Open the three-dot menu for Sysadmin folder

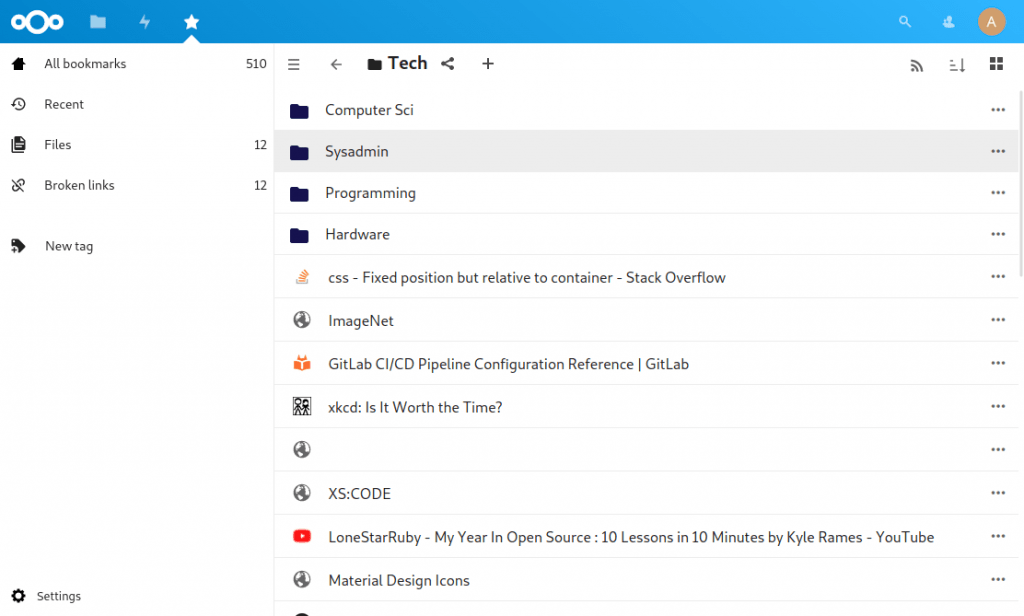tap(997, 151)
